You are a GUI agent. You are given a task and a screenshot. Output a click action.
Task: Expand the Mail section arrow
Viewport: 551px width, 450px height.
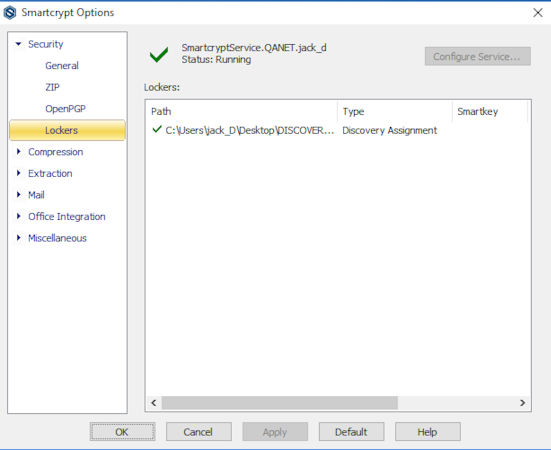coord(19,195)
